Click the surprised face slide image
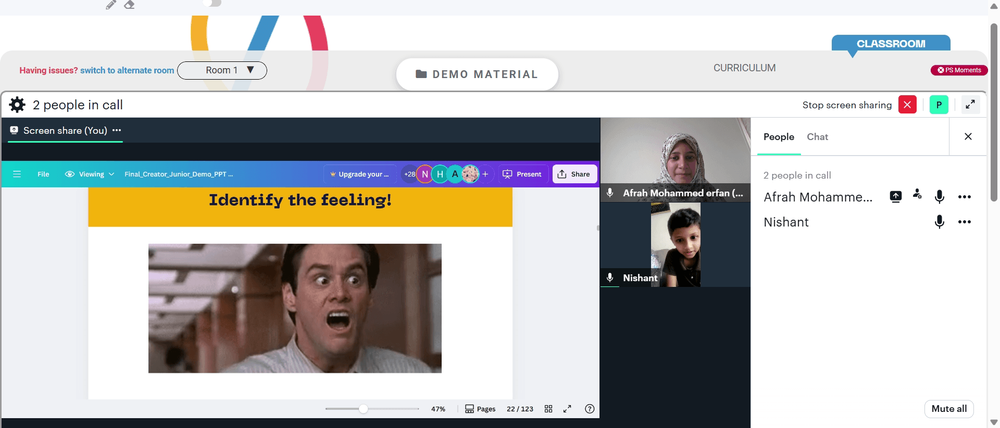Image resolution: width=1000 pixels, height=428 pixels. (x=295, y=308)
